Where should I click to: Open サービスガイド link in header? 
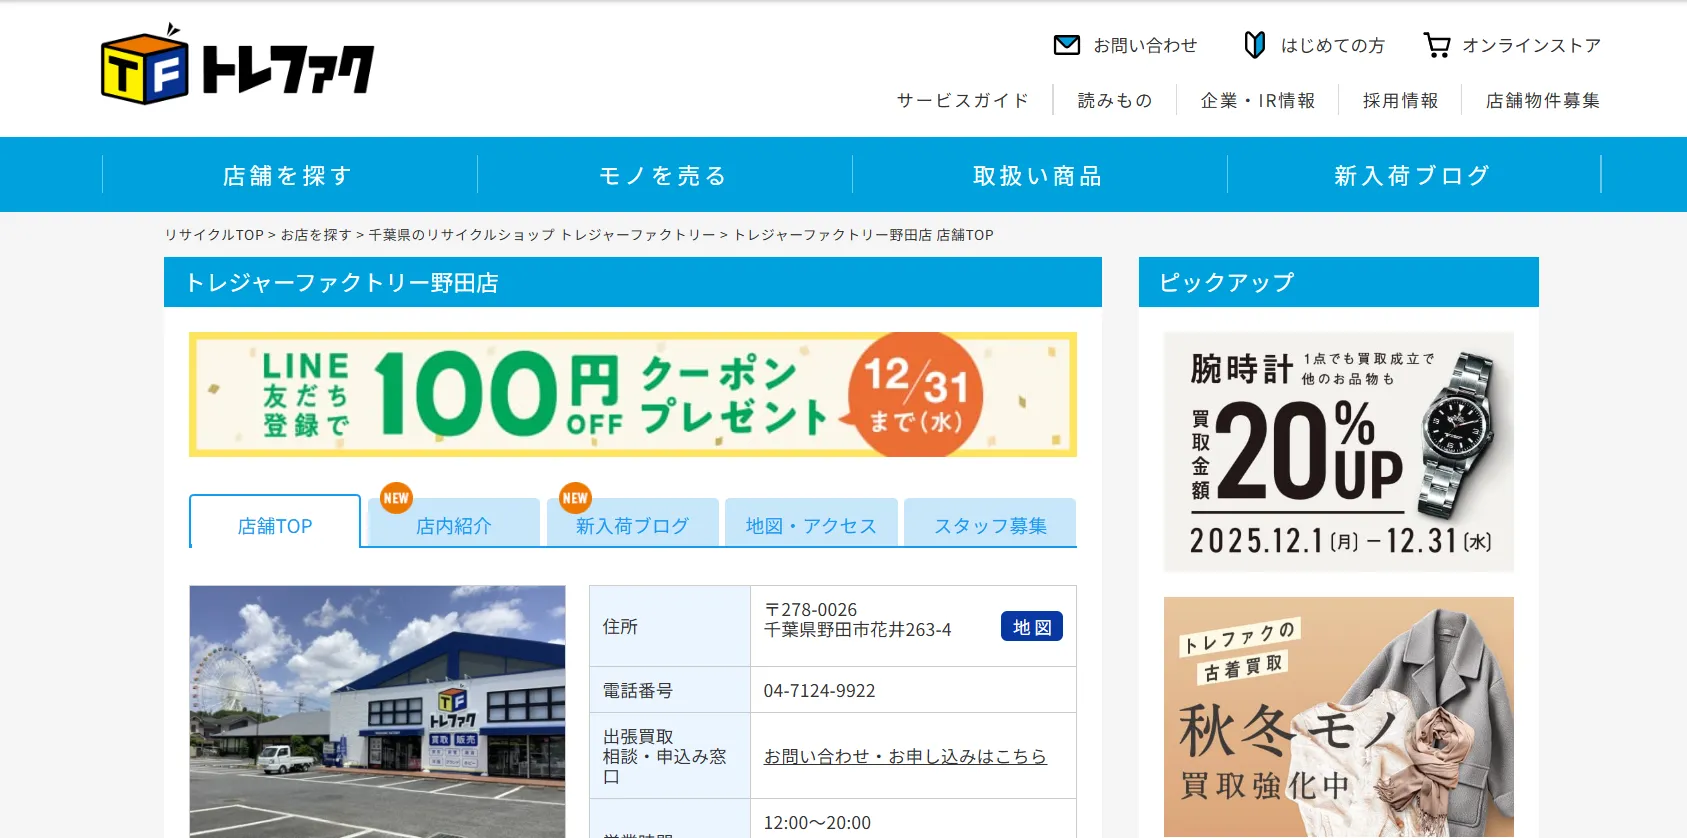962,101
